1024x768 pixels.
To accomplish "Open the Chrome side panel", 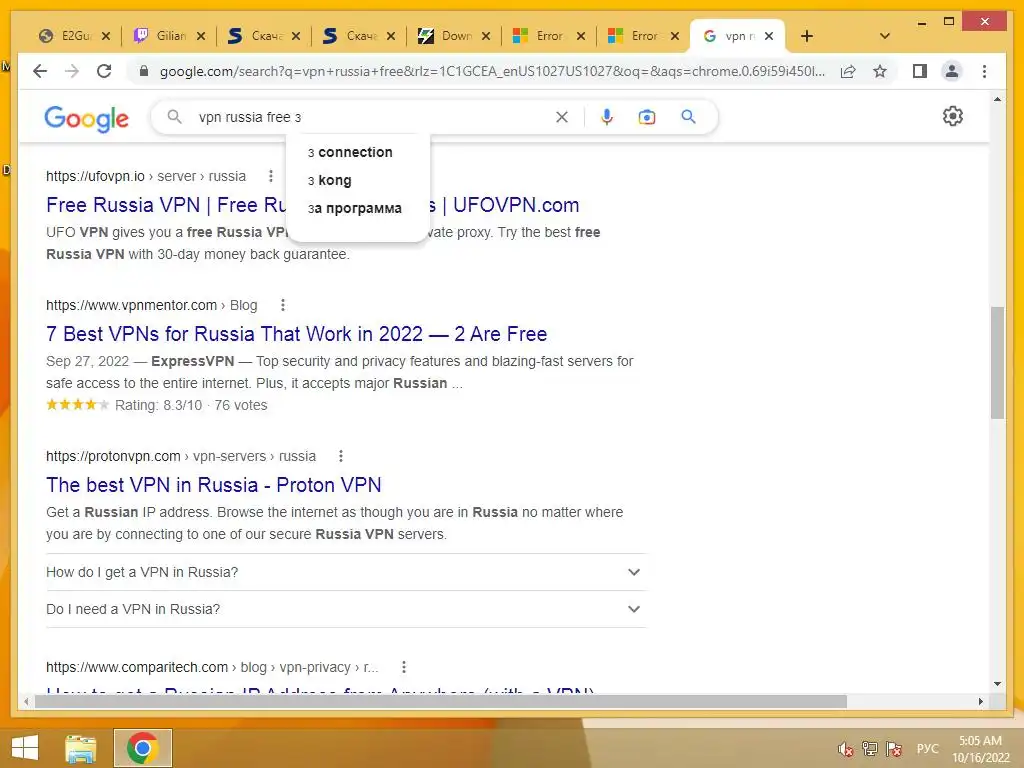I will (x=920, y=71).
